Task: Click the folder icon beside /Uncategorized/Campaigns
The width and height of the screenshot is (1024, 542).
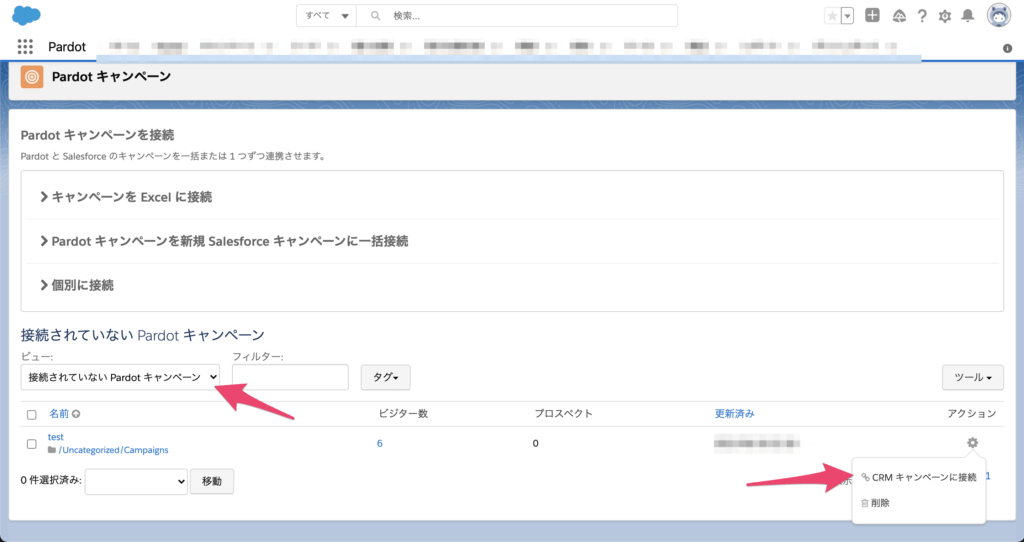Action: coord(52,450)
